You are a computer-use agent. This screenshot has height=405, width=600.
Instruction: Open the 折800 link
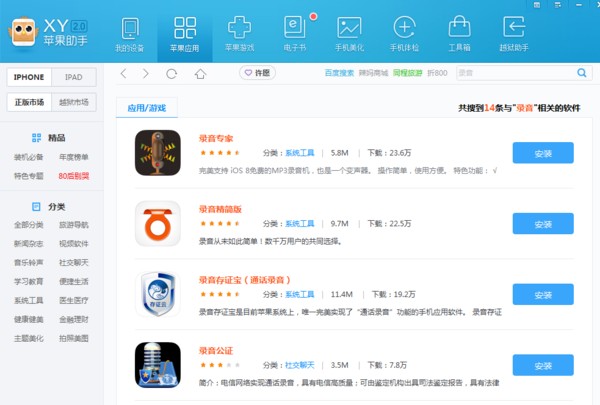(x=437, y=73)
